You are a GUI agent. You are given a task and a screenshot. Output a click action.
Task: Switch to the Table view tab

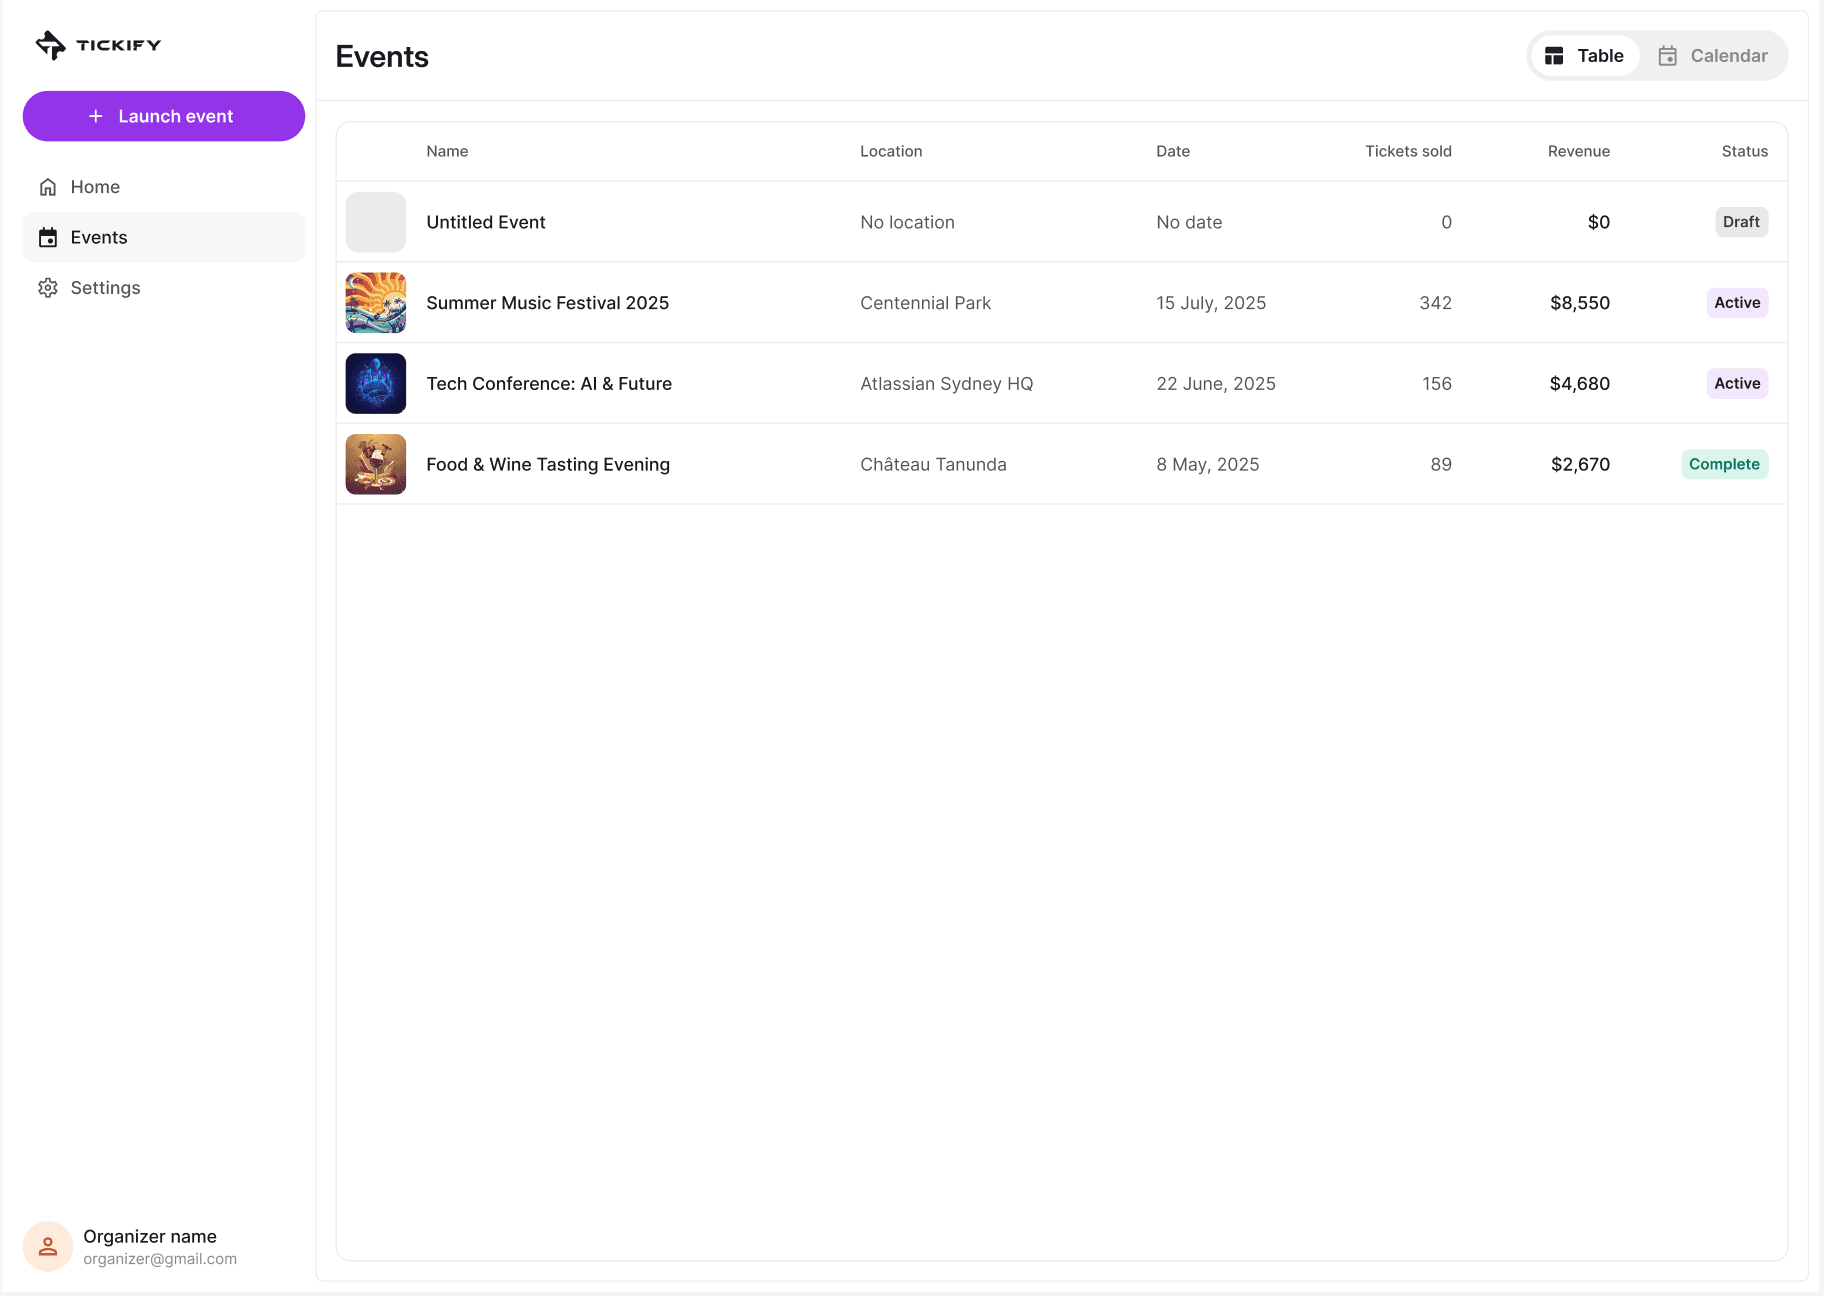pyautogui.click(x=1585, y=56)
